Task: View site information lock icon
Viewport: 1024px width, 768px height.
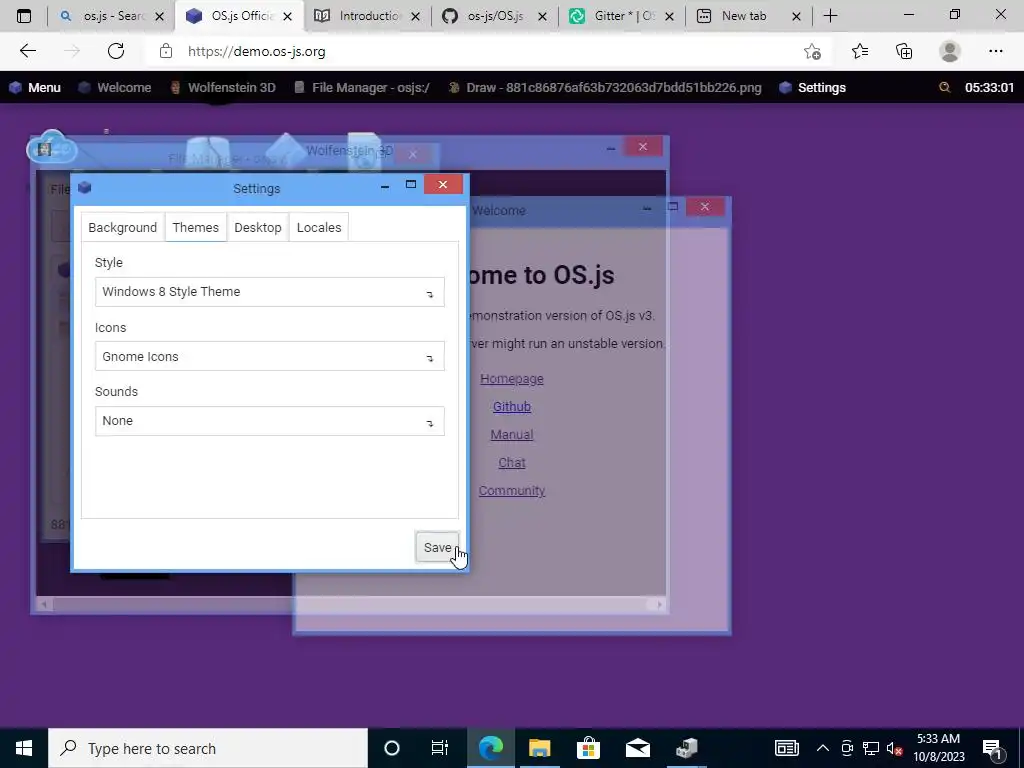Action: [166, 51]
